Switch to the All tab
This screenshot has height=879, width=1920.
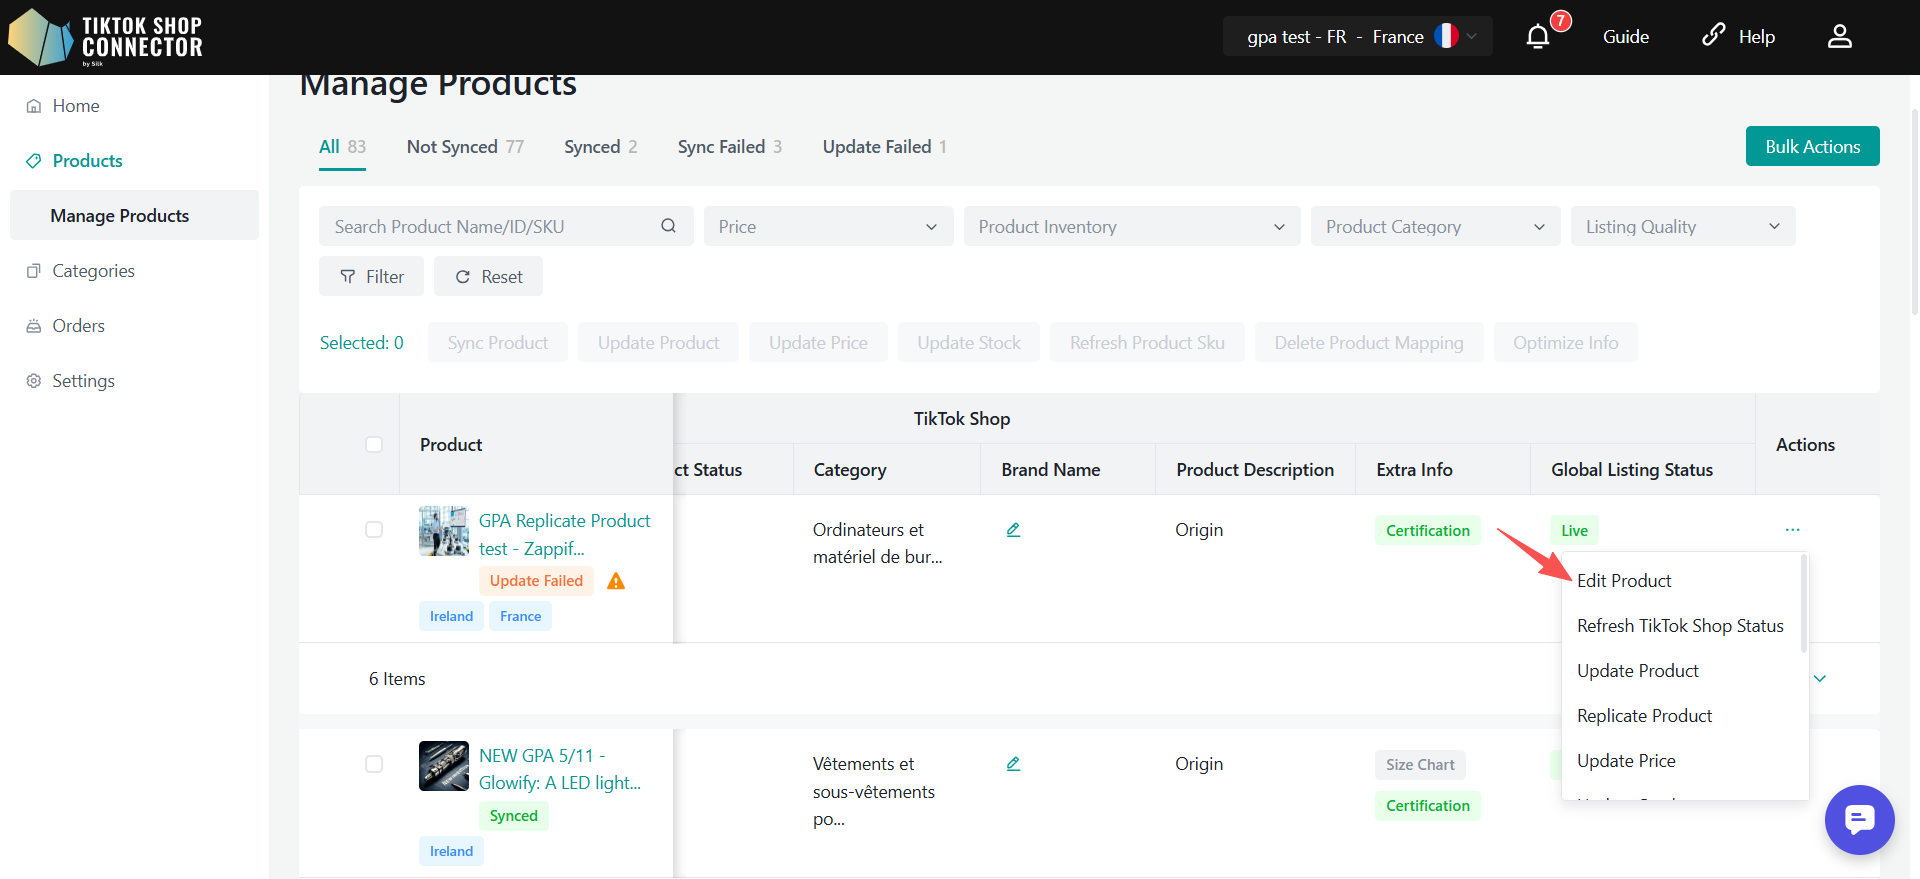[342, 147]
